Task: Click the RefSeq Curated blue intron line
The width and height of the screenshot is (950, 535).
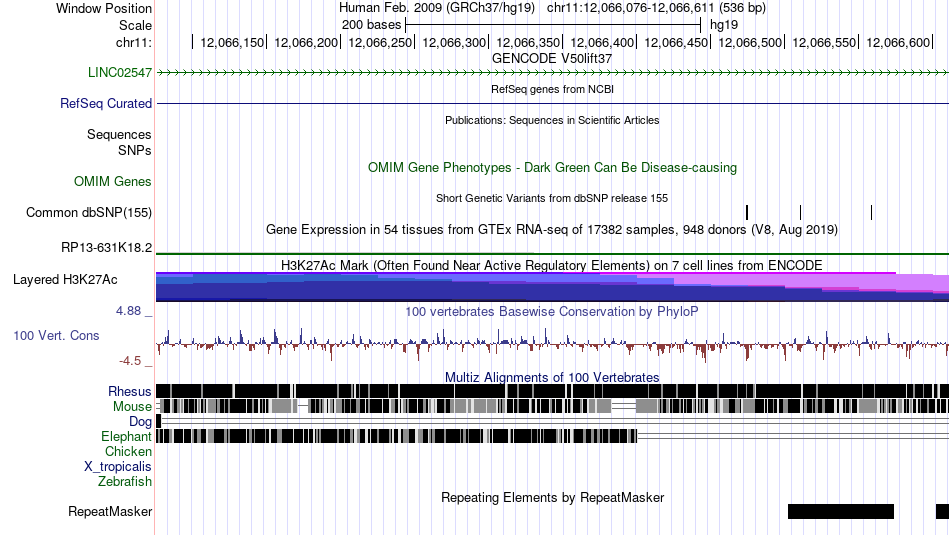Action: [x=553, y=104]
